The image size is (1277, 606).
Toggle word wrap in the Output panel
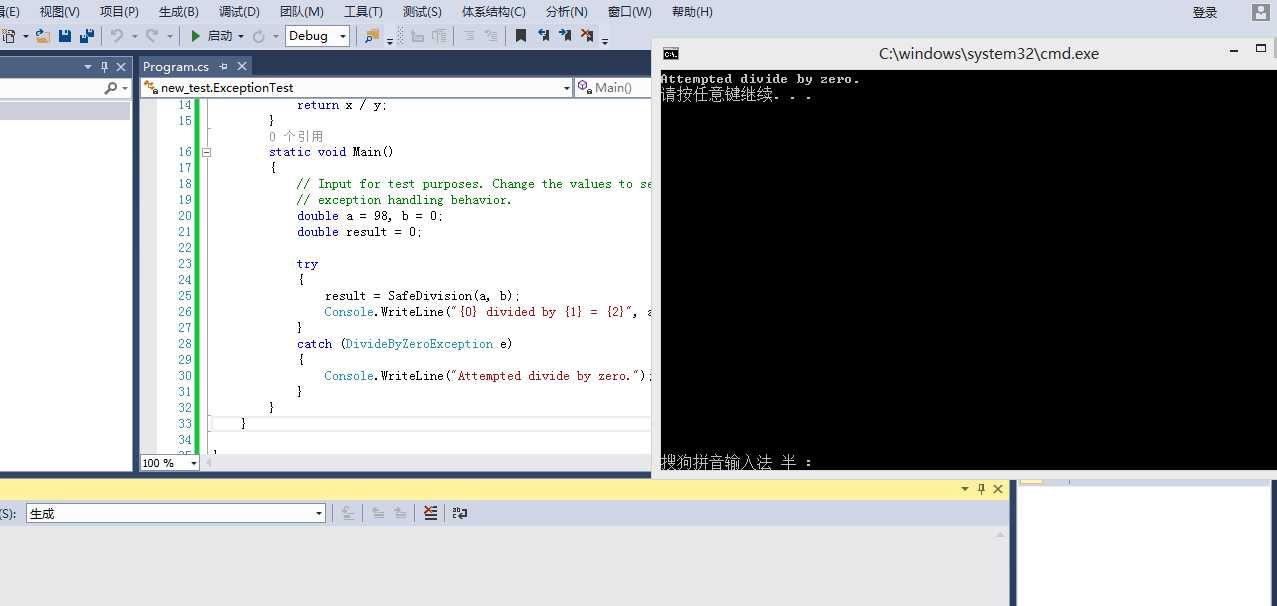point(460,513)
